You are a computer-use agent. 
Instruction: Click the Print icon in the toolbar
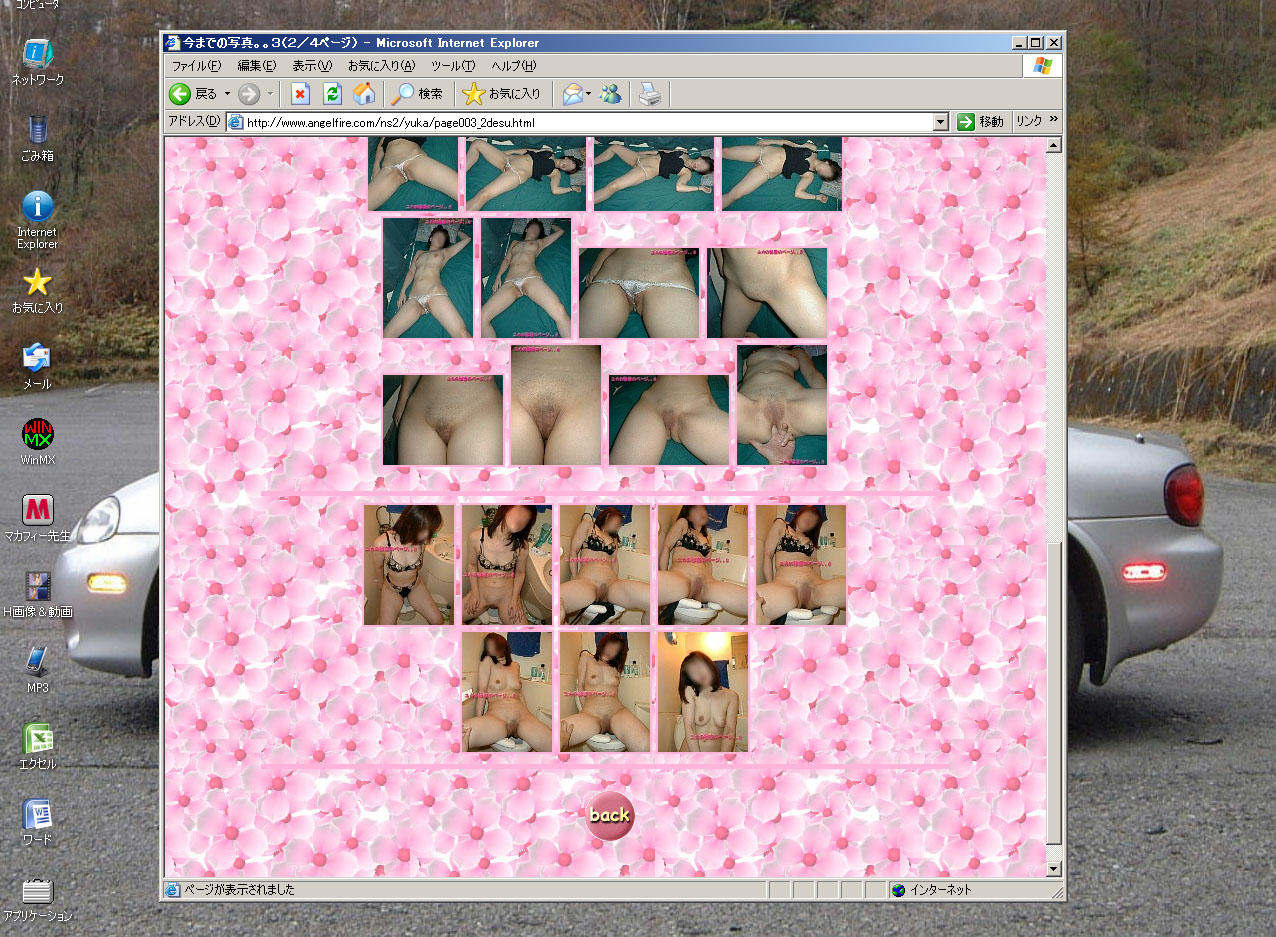pos(650,94)
